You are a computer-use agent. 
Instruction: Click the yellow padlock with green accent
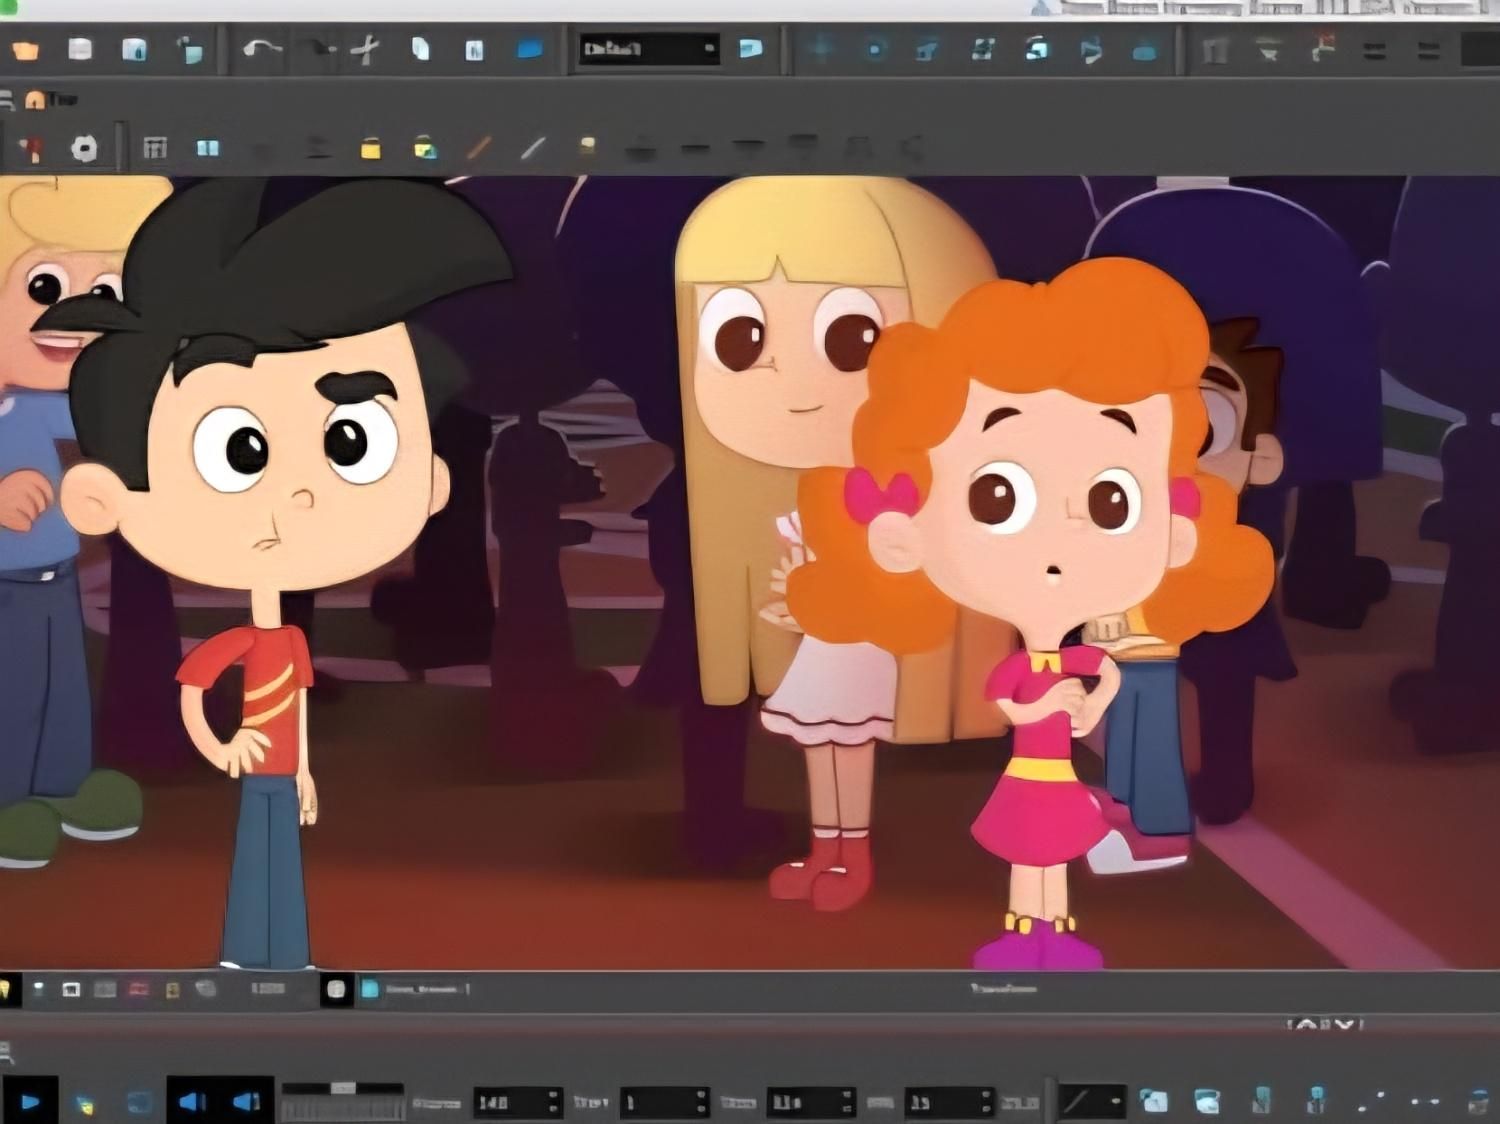pyautogui.click(x=425, y=149)
